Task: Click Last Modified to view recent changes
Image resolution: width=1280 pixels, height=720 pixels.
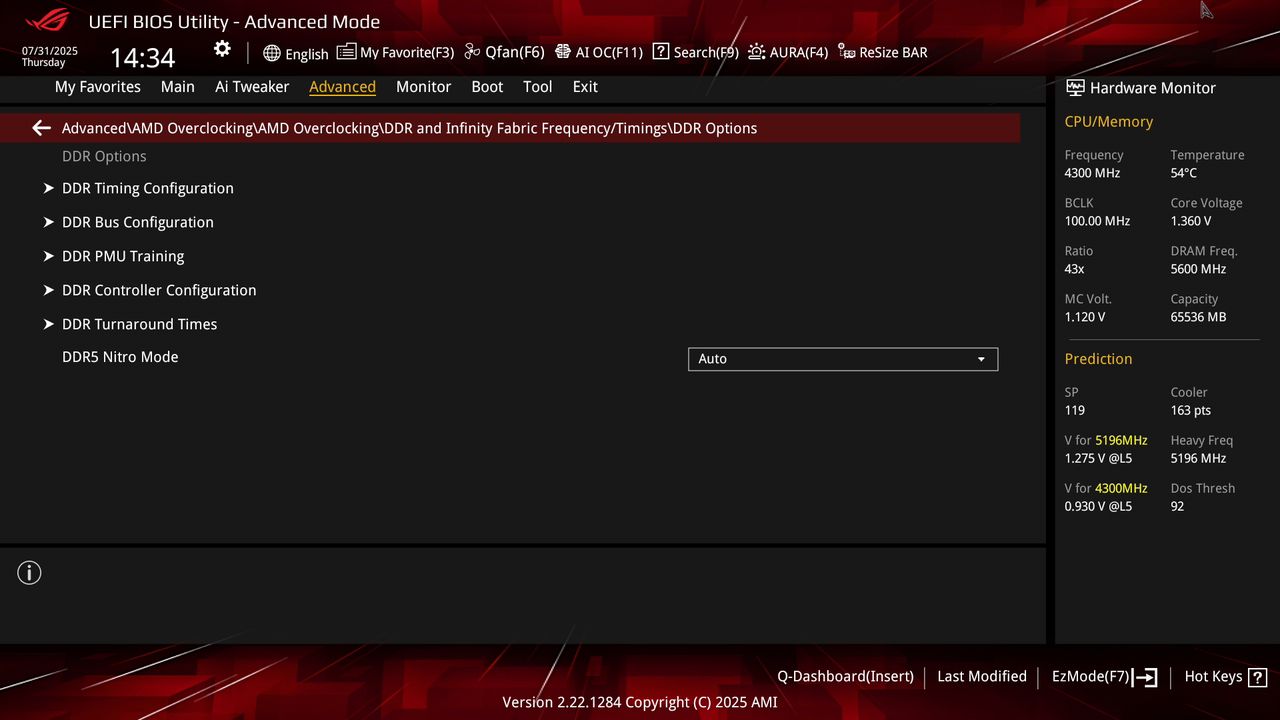Action: [x=981, y=676]
